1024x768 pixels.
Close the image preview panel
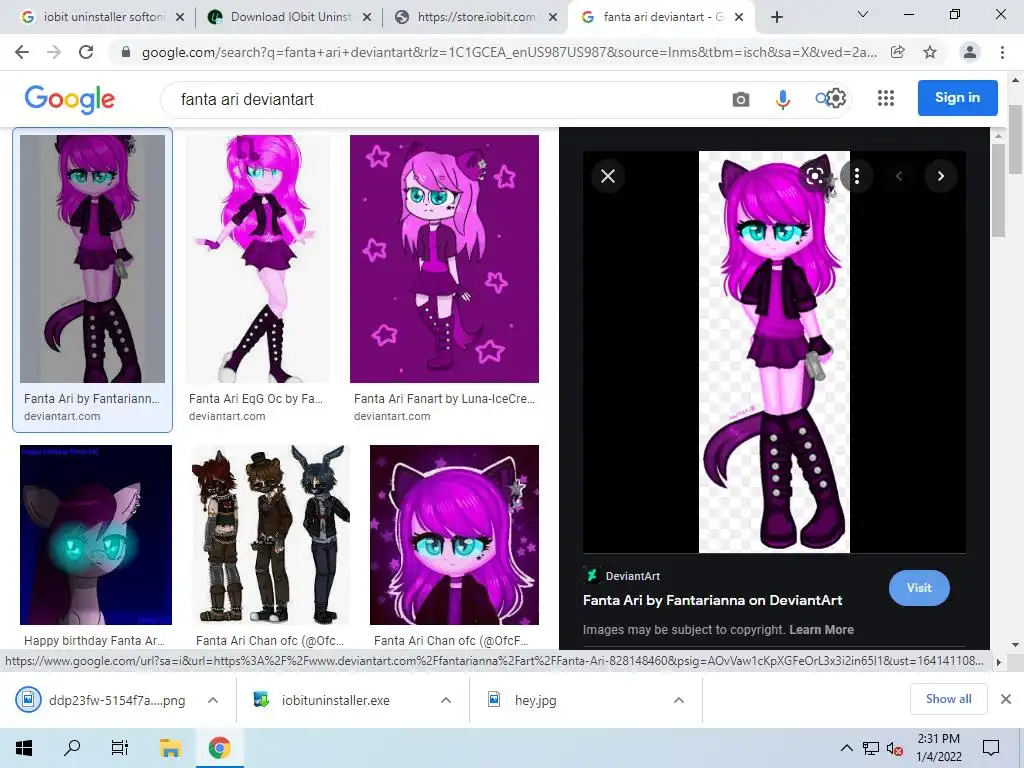[608, 176]
